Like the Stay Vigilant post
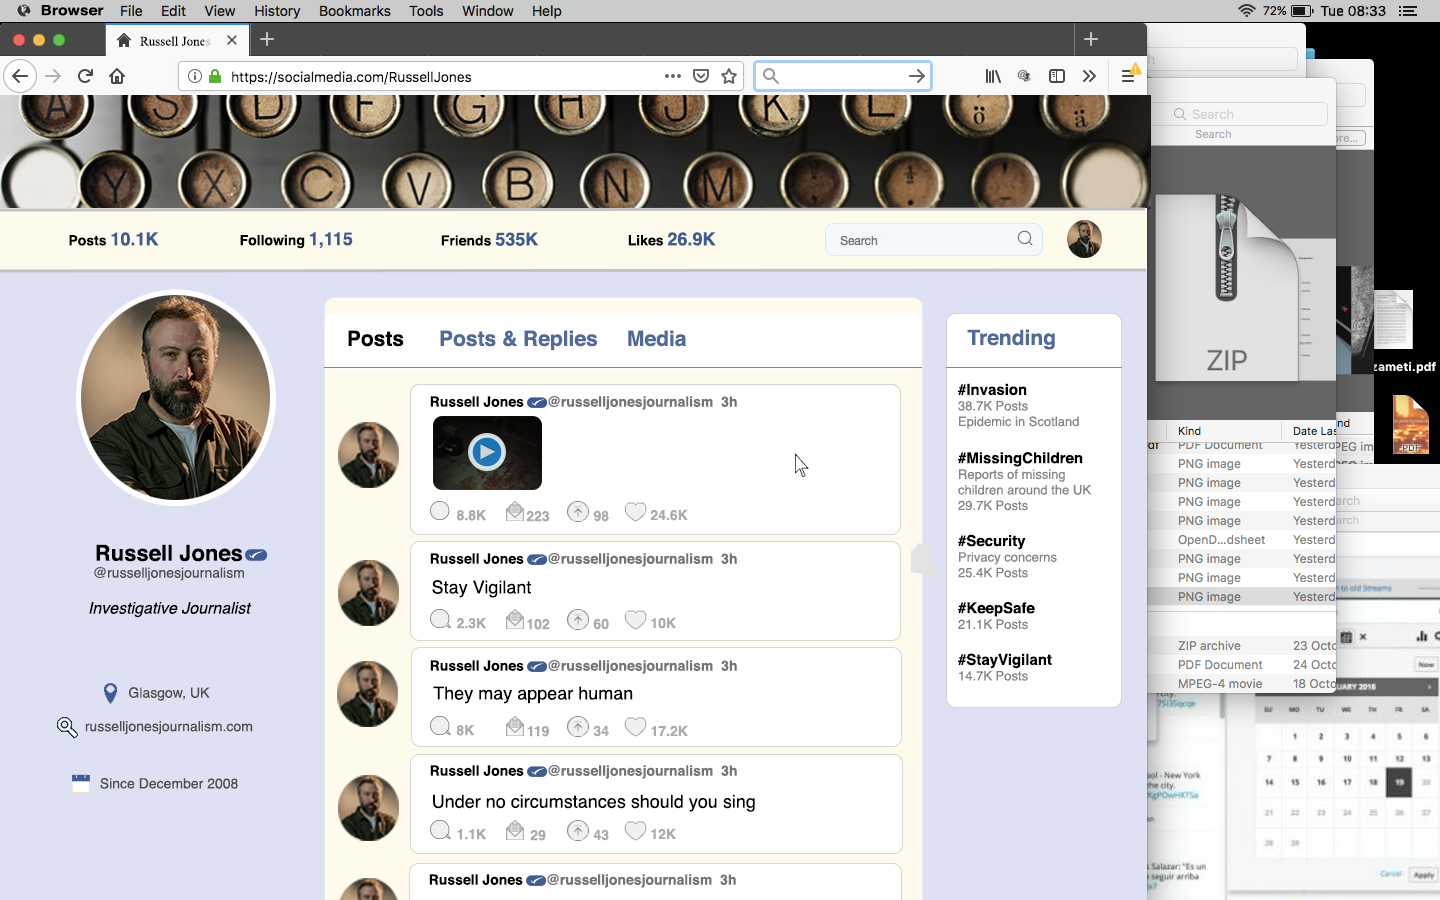This screenshot has width=1440, height=900. [635, 620]
